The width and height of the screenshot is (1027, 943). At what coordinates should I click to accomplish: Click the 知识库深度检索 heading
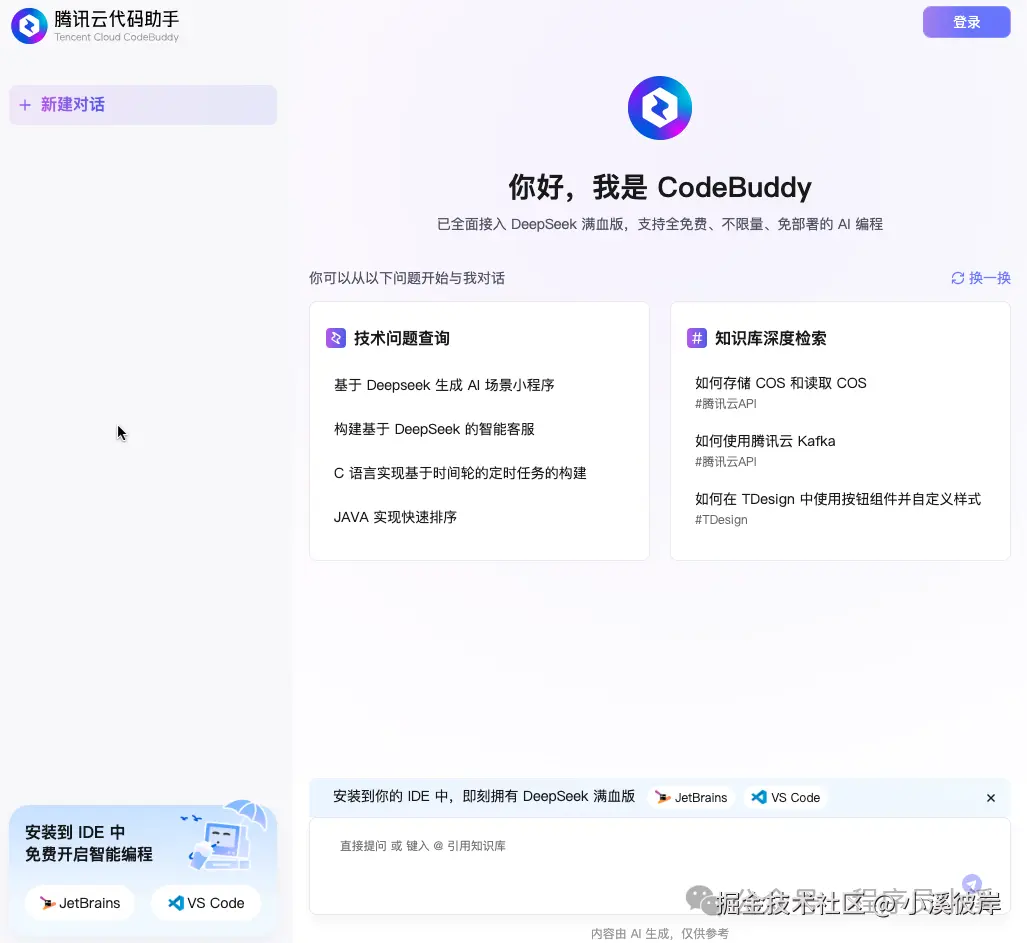pyautogui.click(x=770, y=339)
